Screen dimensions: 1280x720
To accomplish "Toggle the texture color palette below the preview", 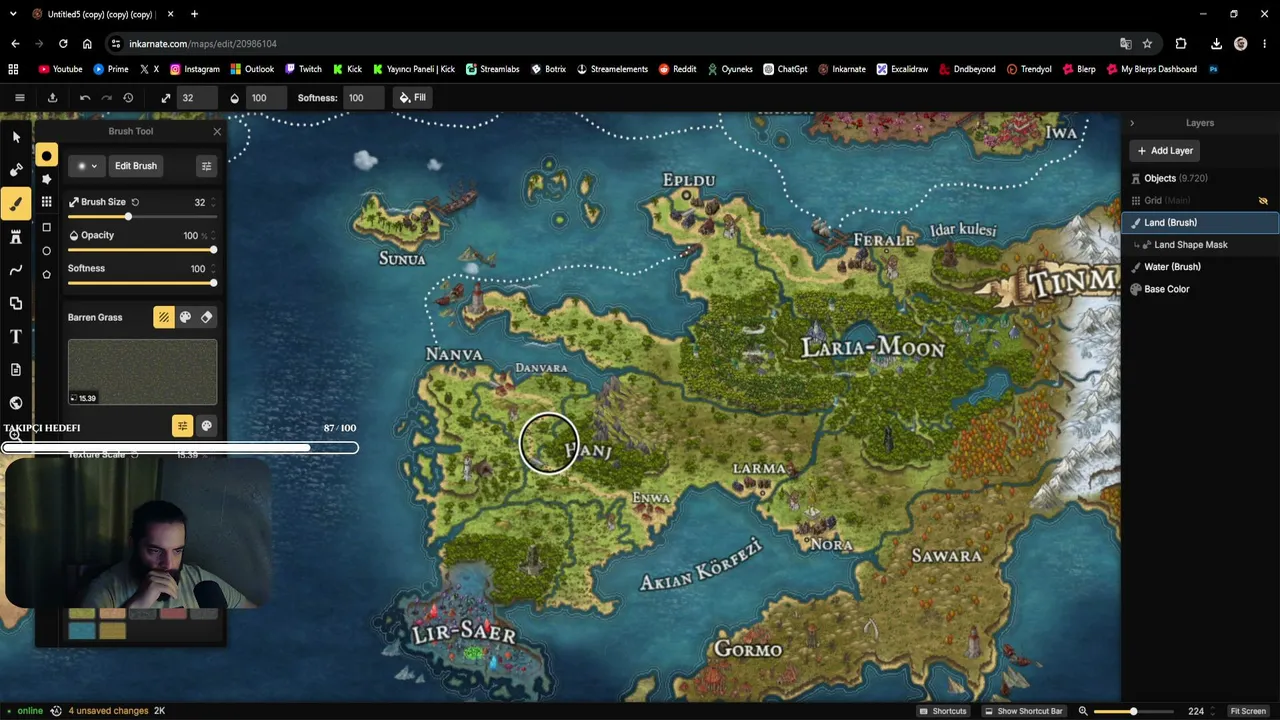I will (x=206, y=426).
